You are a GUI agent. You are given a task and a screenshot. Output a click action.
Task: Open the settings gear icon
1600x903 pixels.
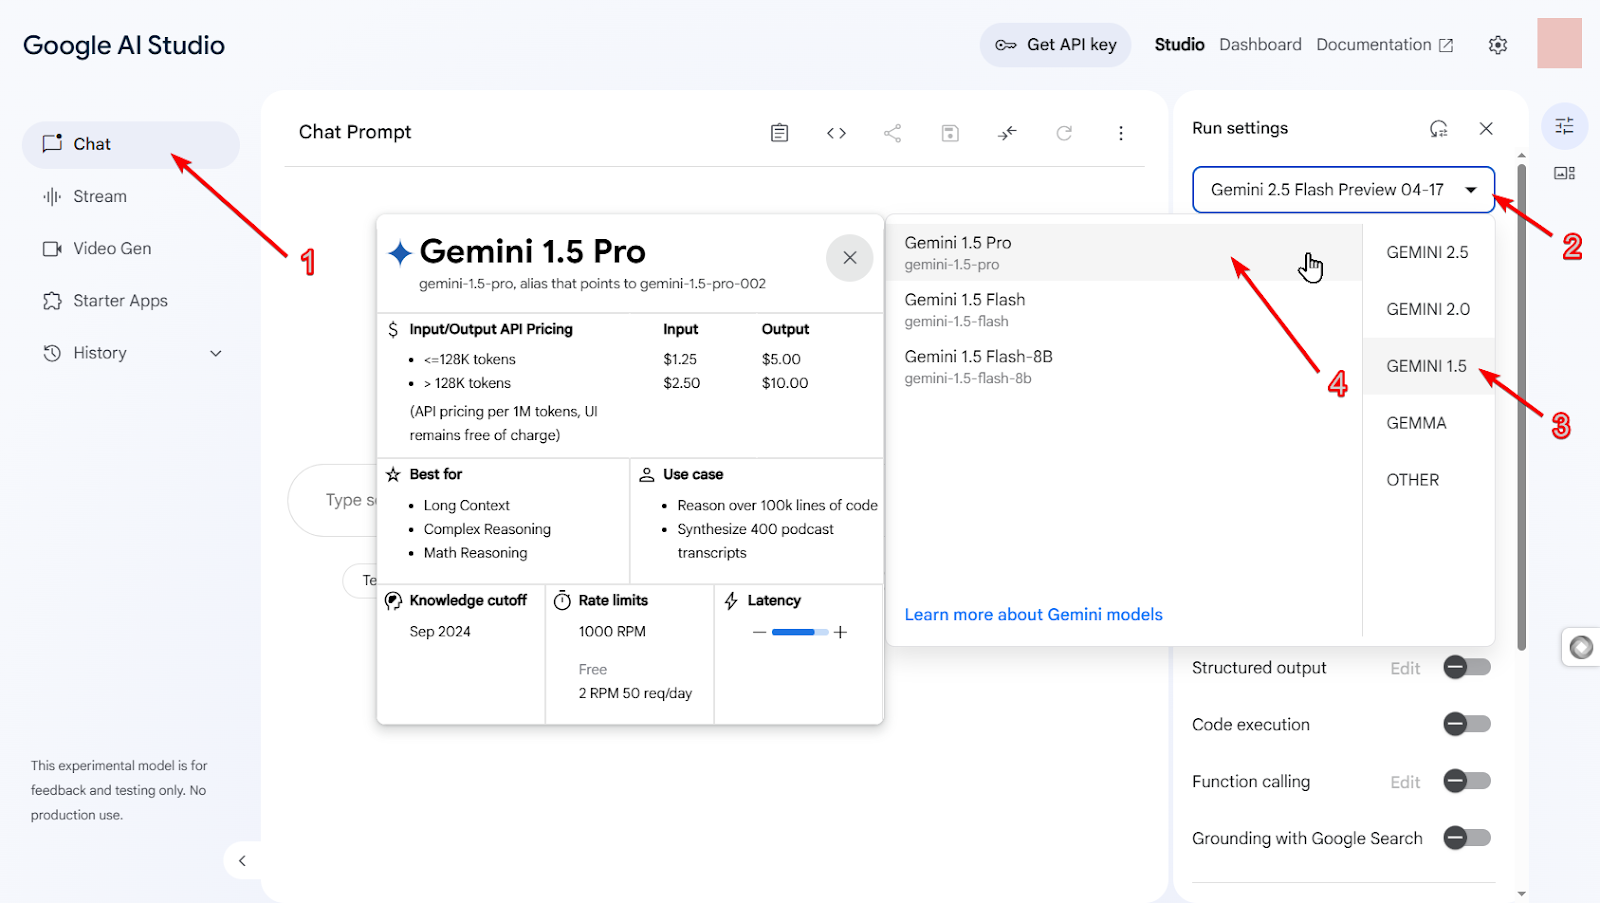tap(1498, 45)
